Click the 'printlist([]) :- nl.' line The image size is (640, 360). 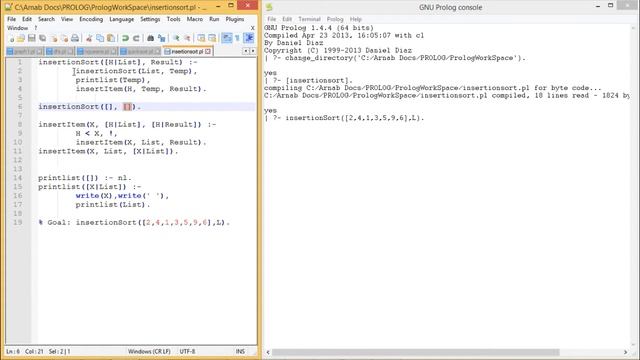click(85, 178)
